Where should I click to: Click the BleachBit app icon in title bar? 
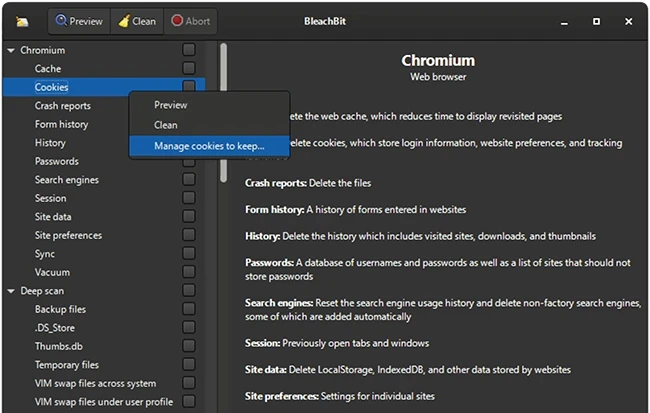point(23,21)
